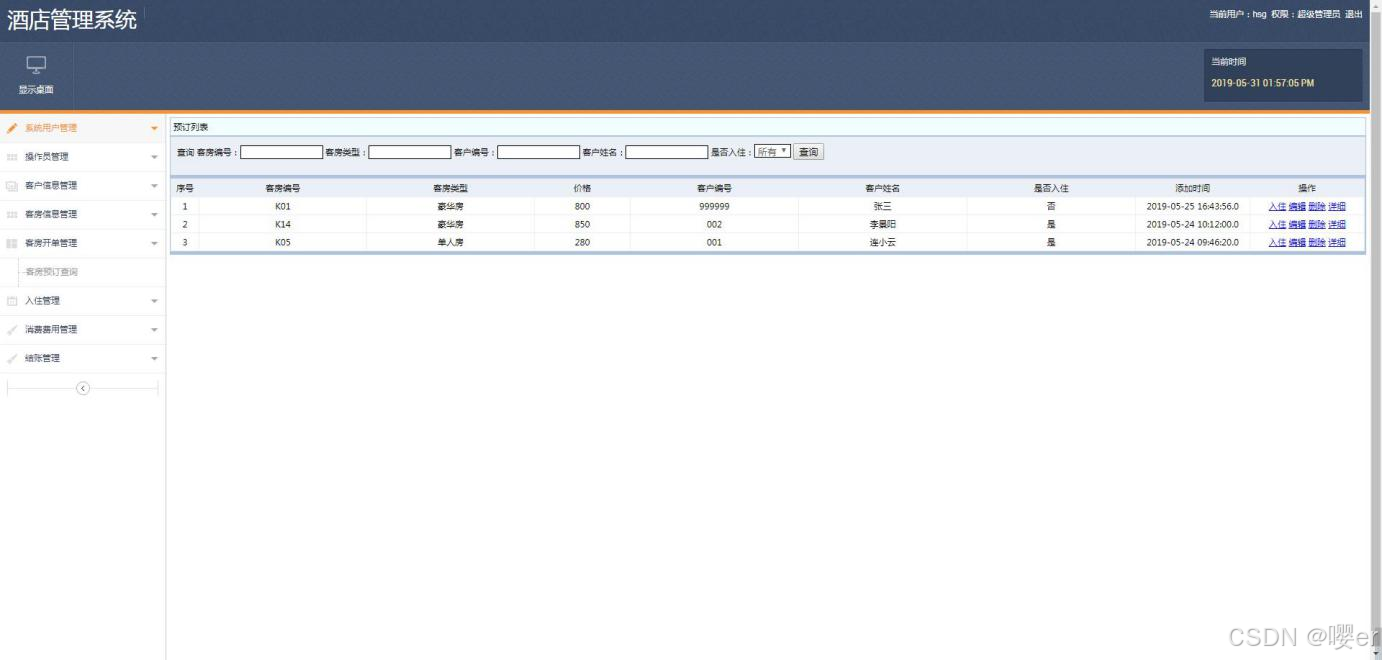Click 编辑 link for room K01
1382x660 pixels.
click(1297, 206)
